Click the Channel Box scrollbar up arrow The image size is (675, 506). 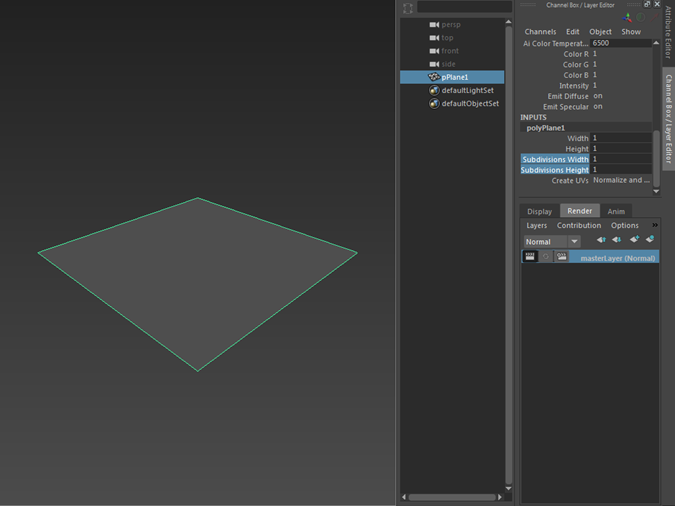point(656,43)
